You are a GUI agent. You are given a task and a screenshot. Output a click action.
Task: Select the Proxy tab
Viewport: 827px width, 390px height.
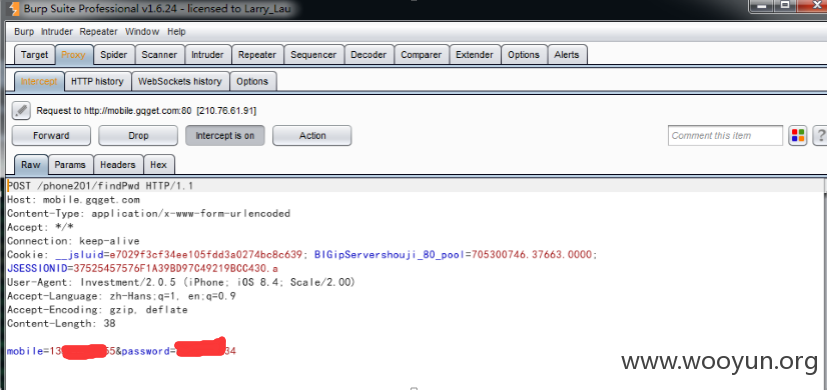[x=73, y=55]
